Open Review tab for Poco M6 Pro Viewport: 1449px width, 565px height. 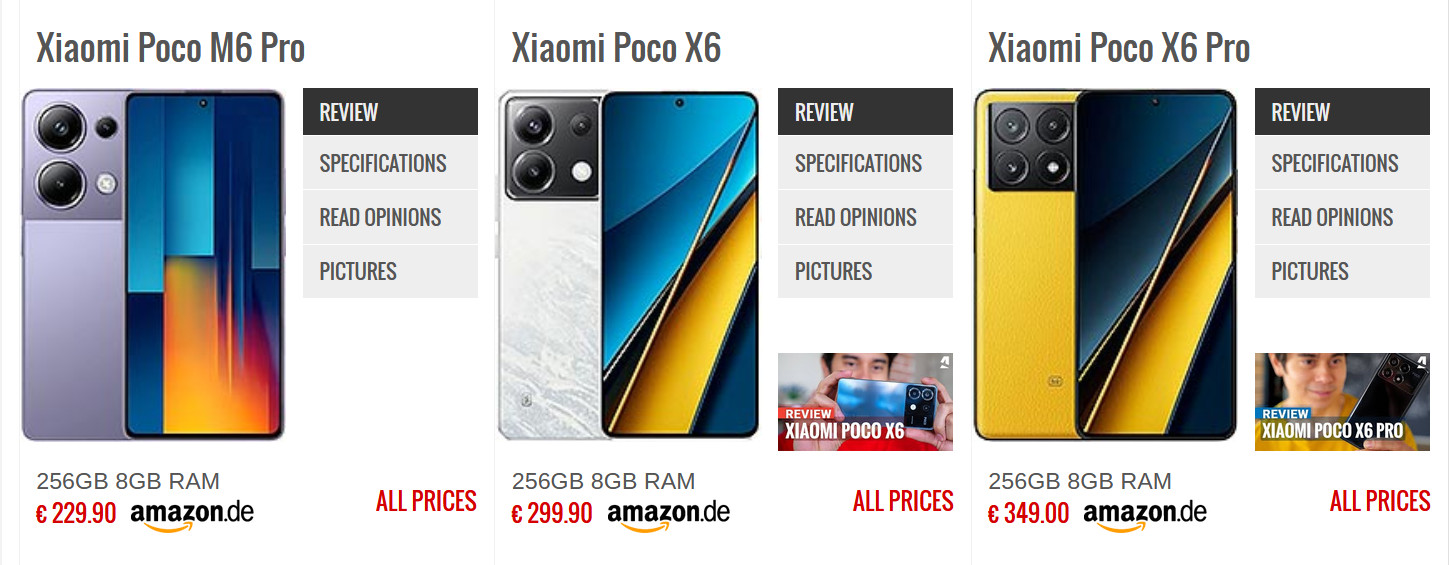[390, 112]
